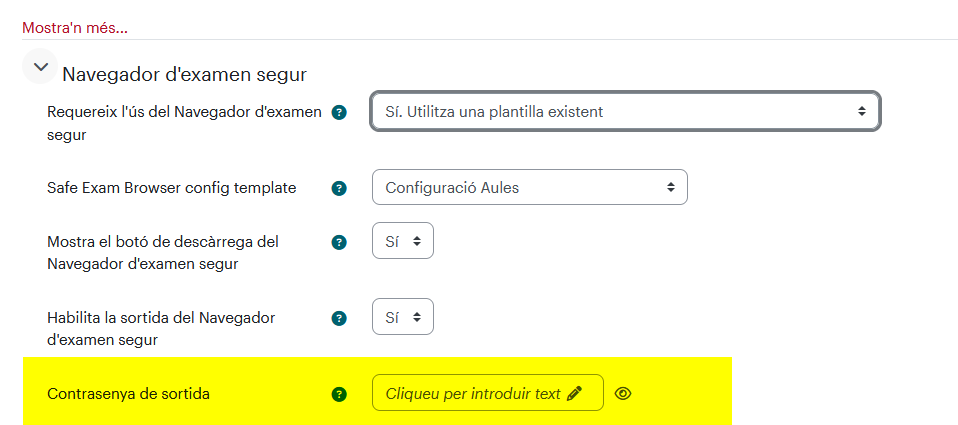
Task: Open the "Sí. Utilitza una plantilla existent" dropdown
Action: [x=626, y=112]
